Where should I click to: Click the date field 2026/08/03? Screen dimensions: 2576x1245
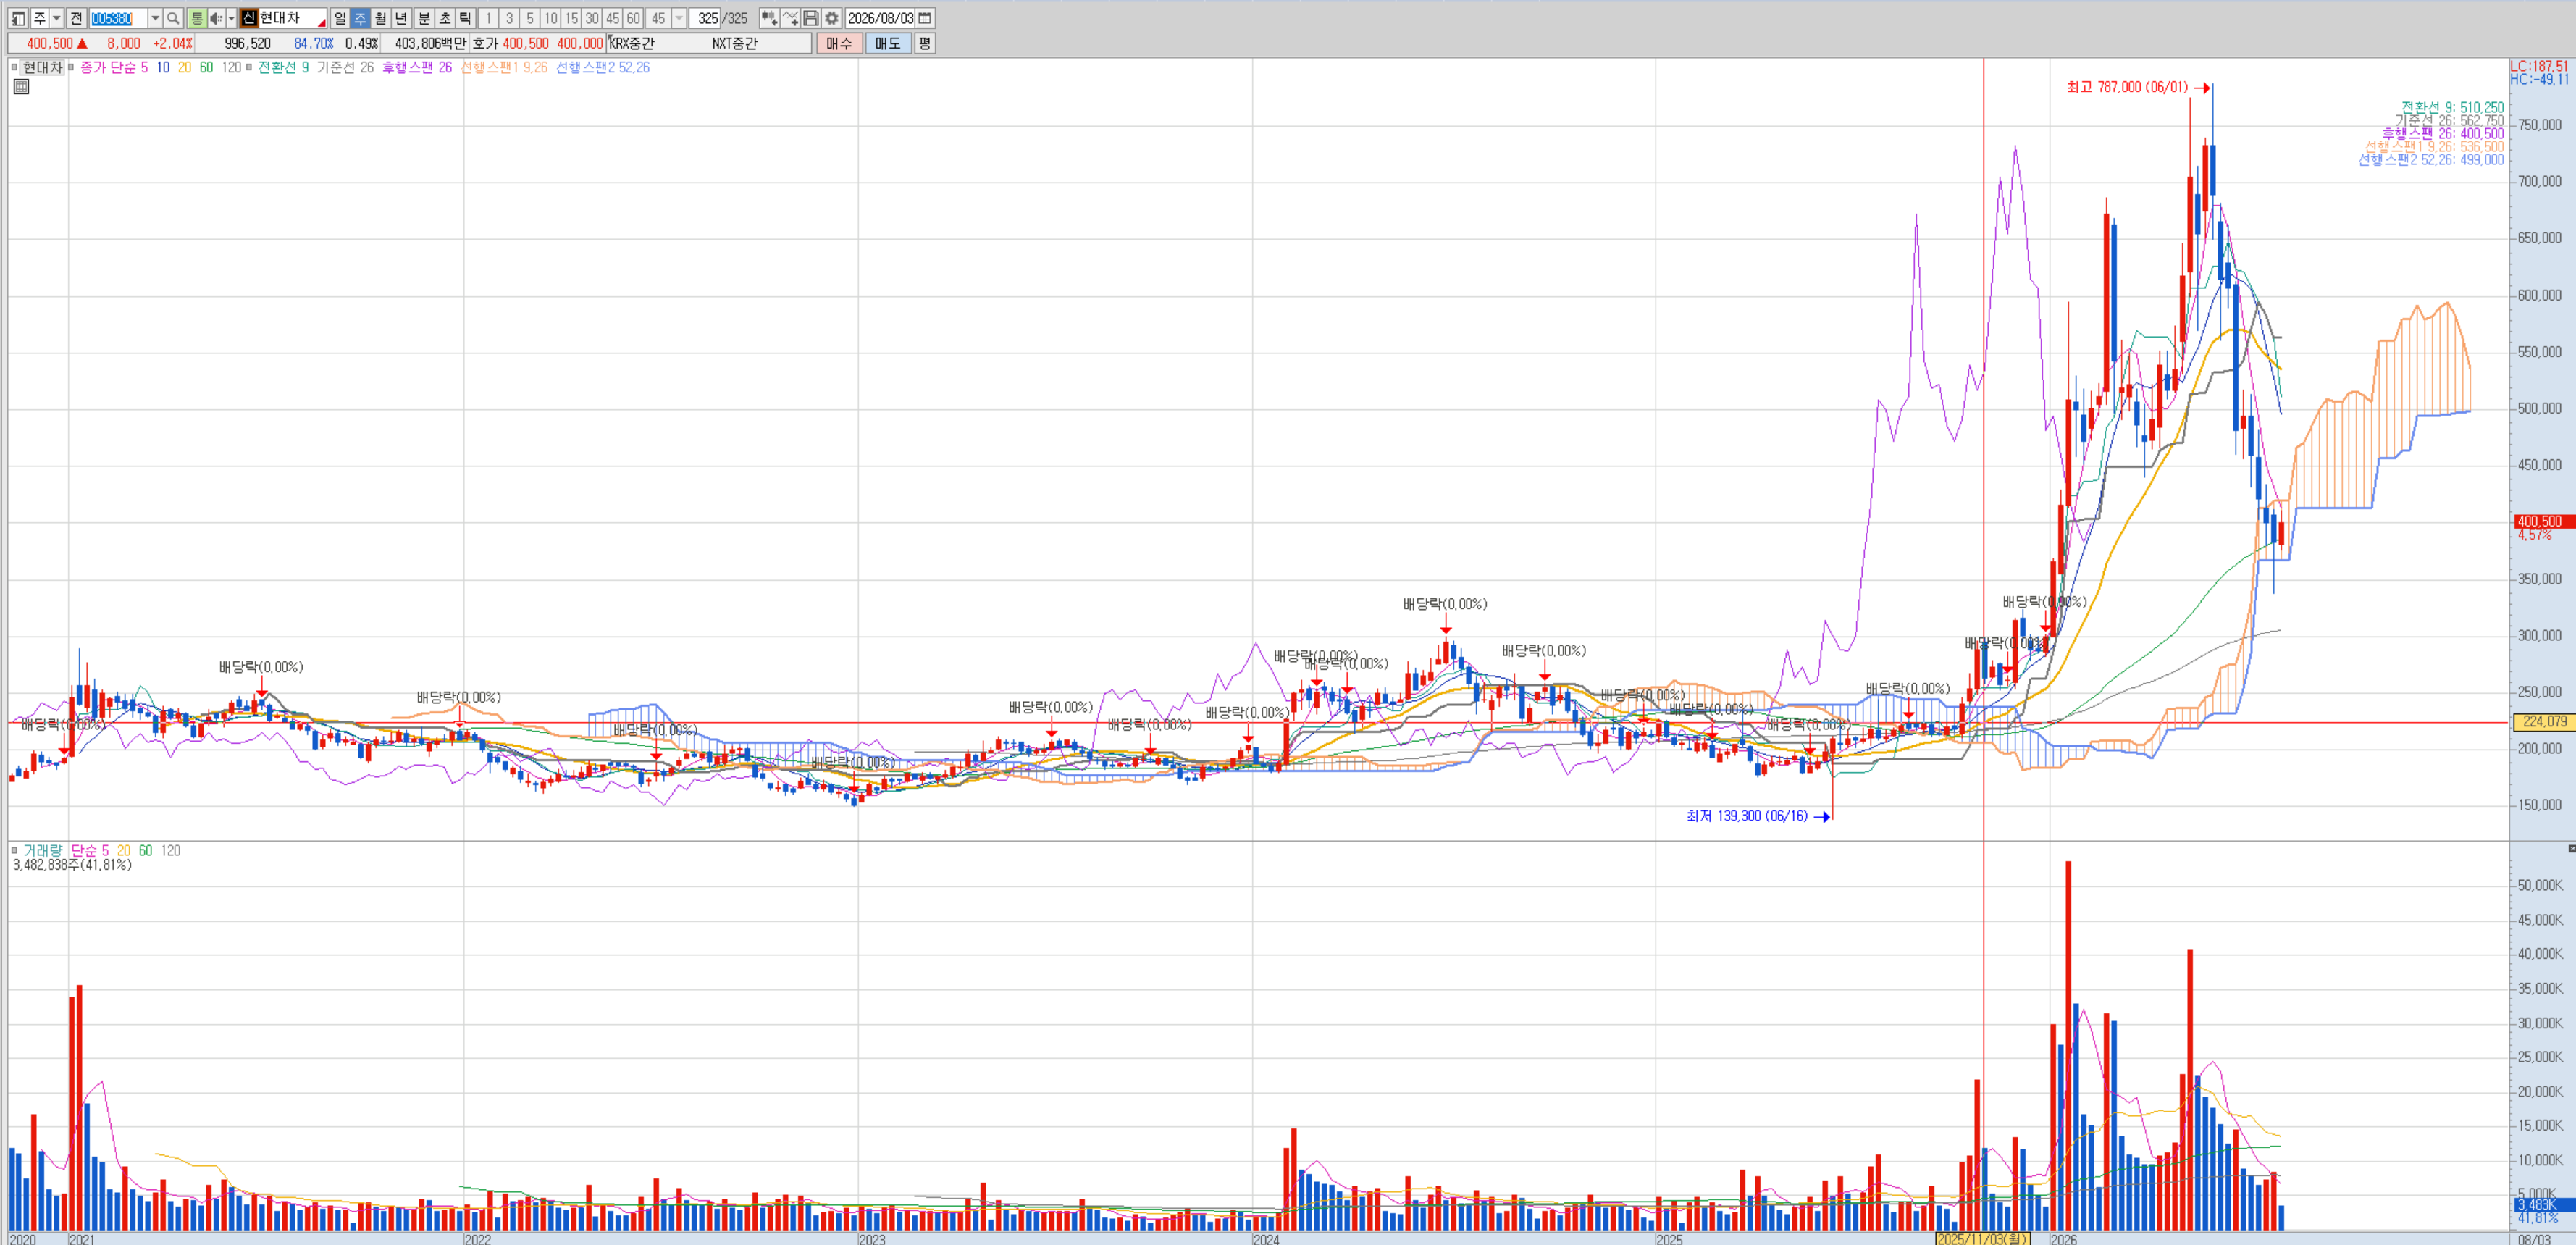[x=881, y=18]
